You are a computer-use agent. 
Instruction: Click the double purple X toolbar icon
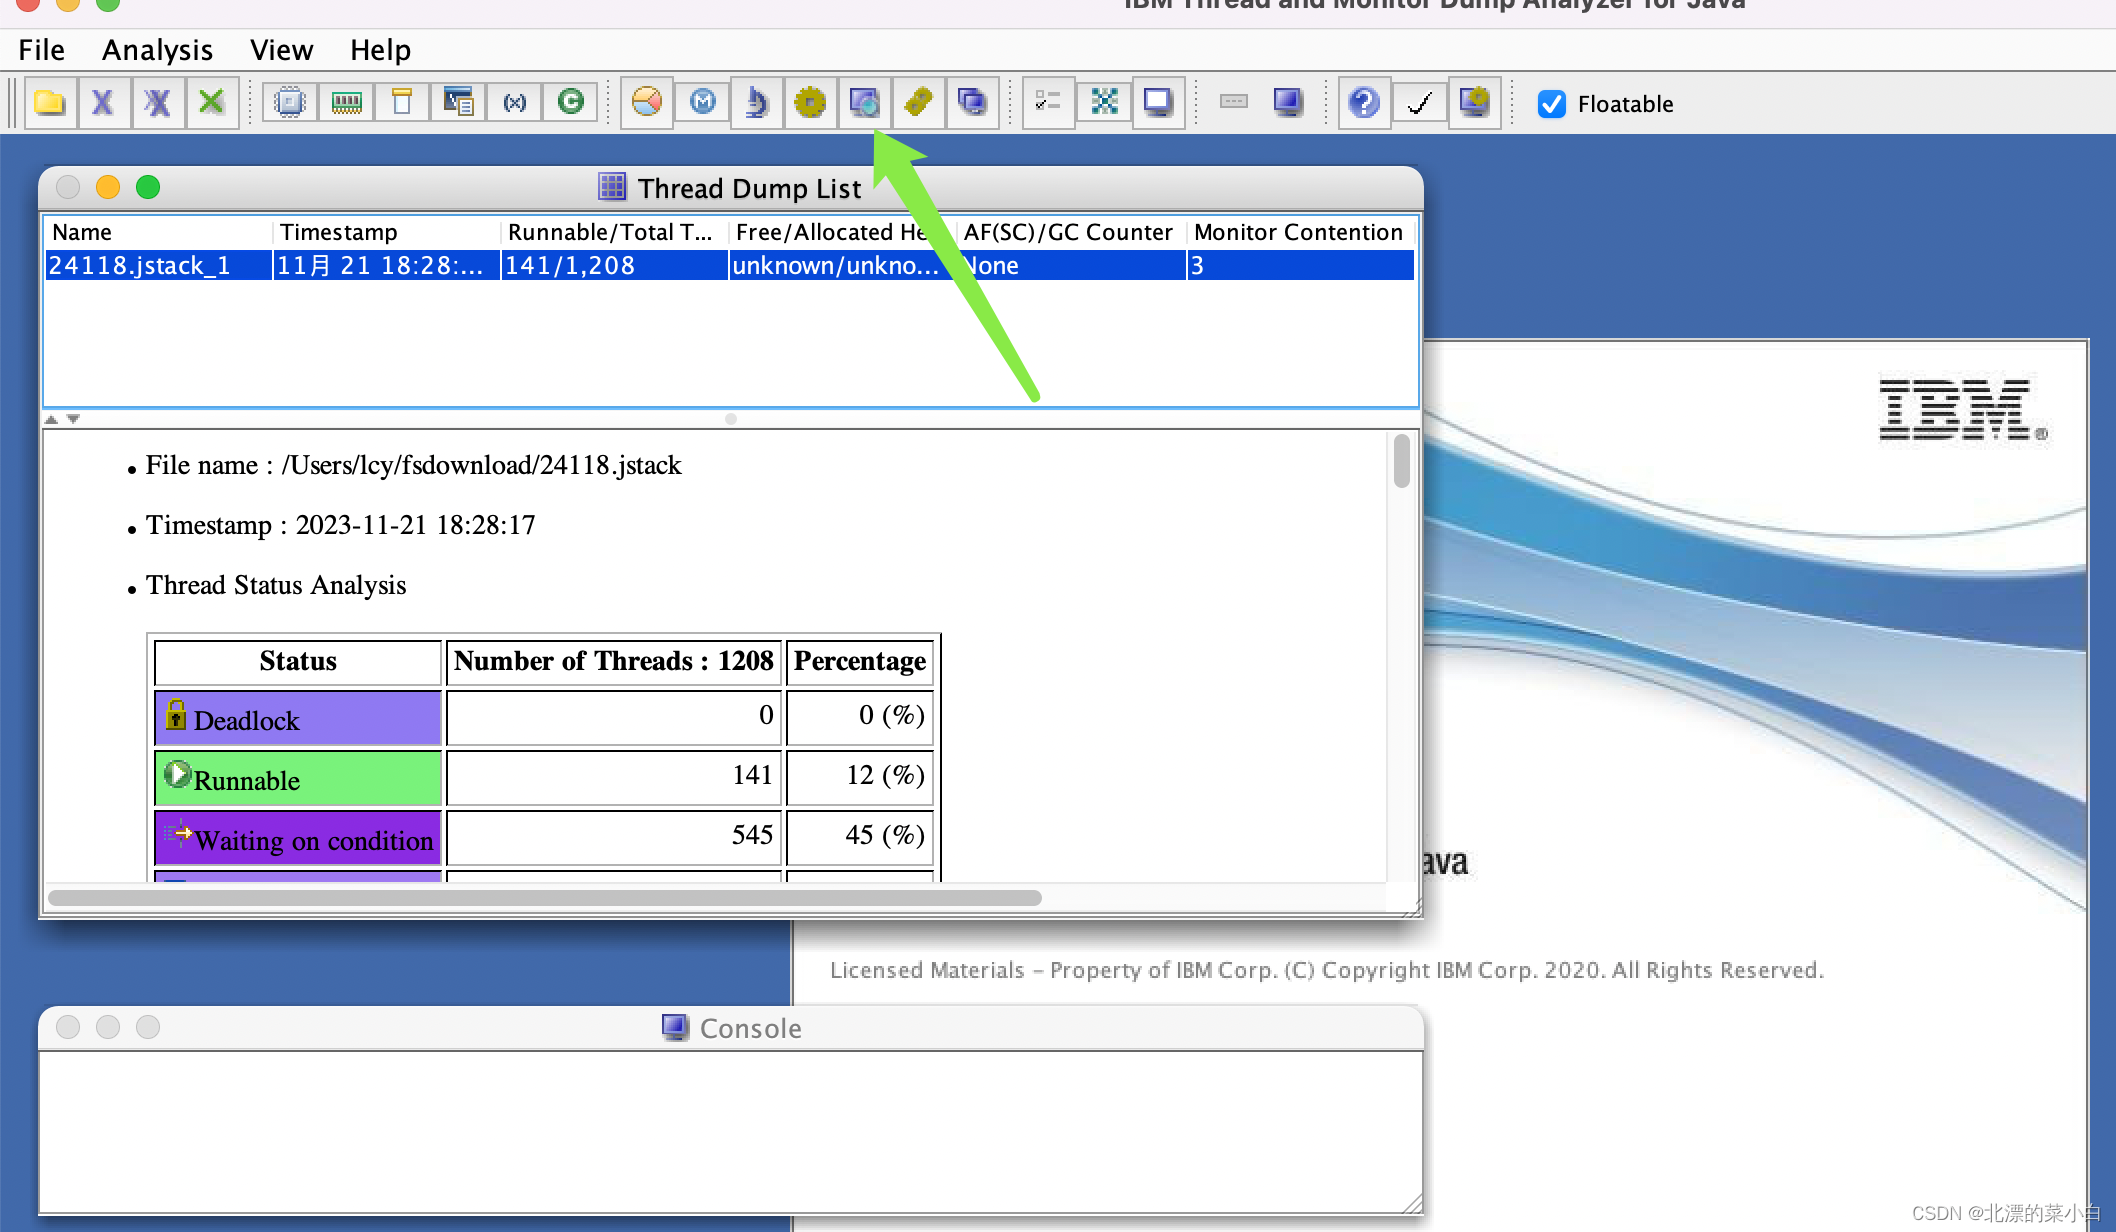point(157,102)
